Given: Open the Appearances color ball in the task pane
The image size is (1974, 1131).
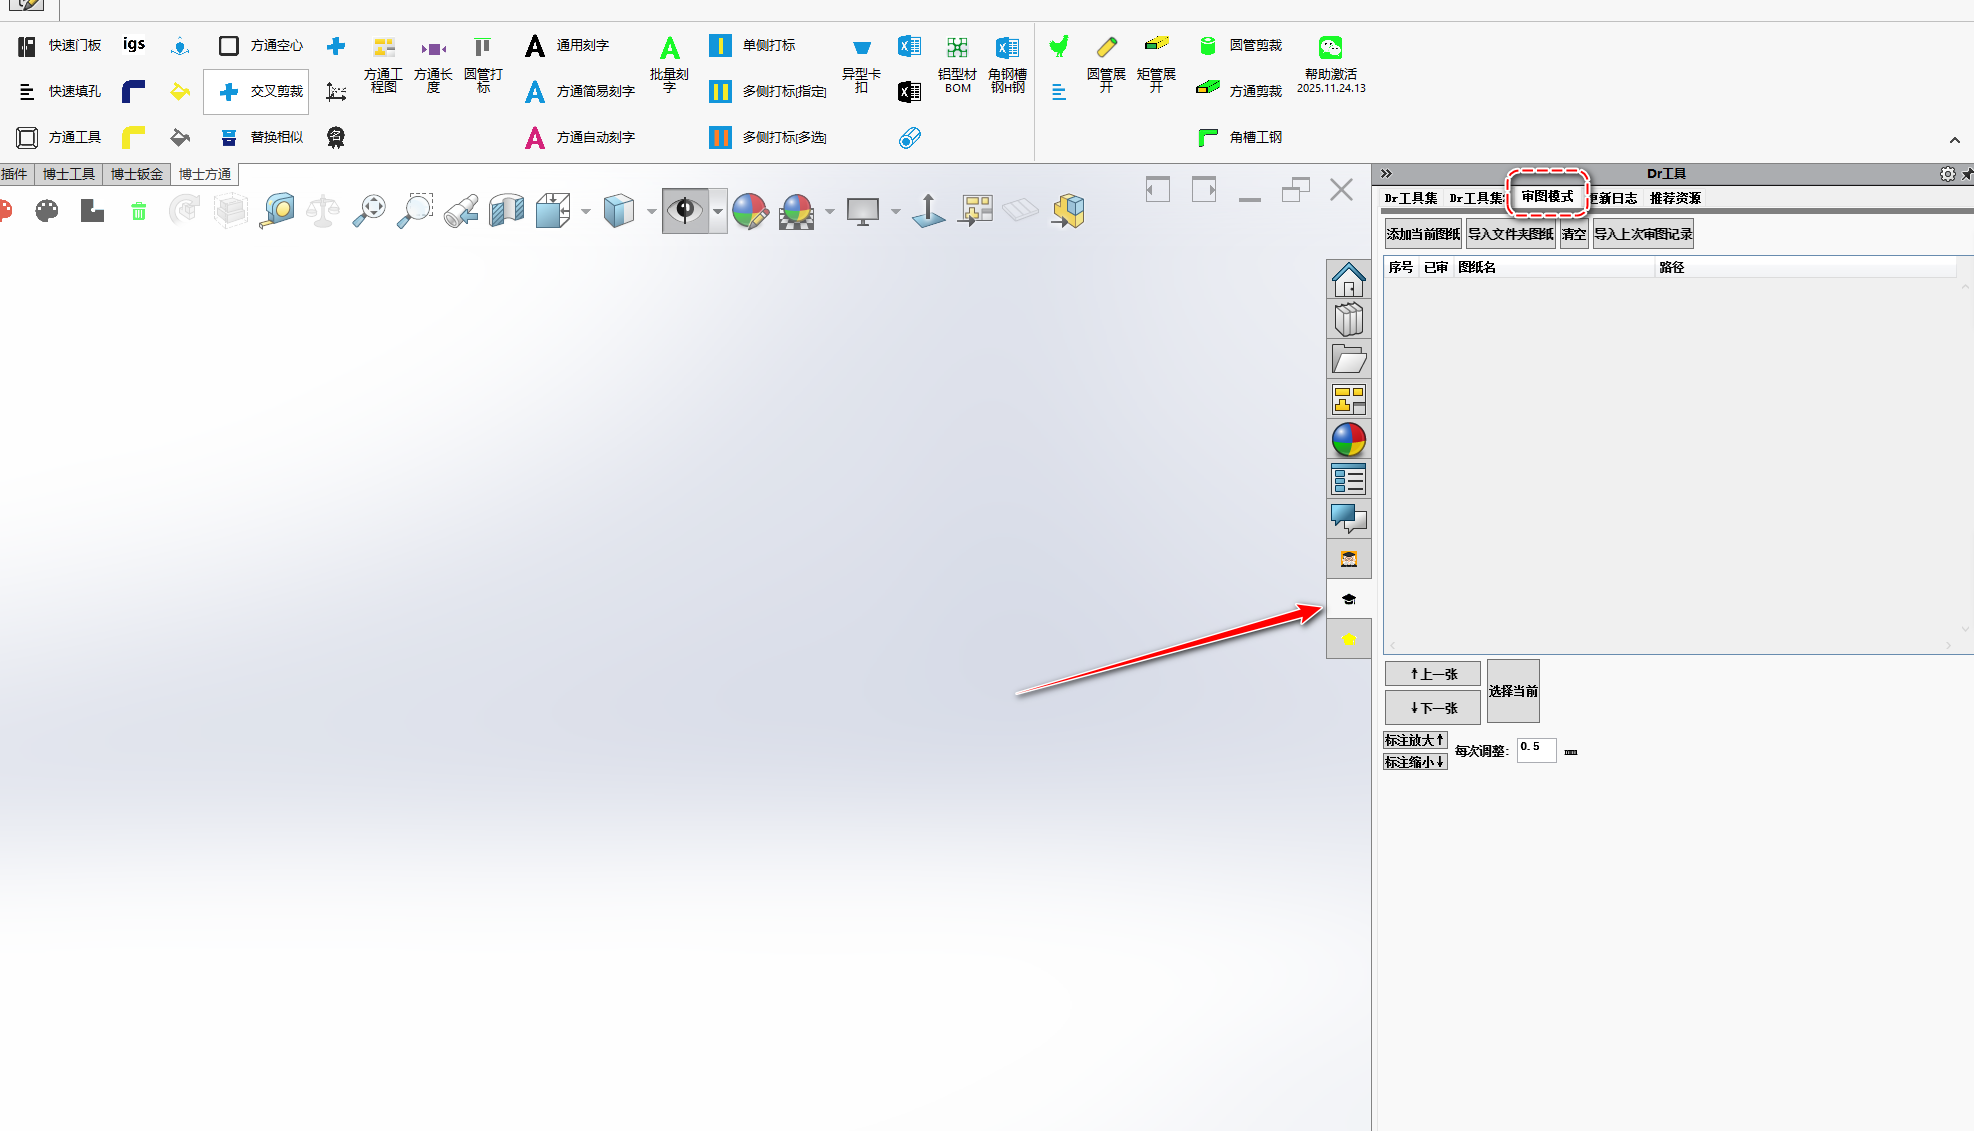Looking at the screenshot, I should pyautogui.click(x=1348, y=440).
